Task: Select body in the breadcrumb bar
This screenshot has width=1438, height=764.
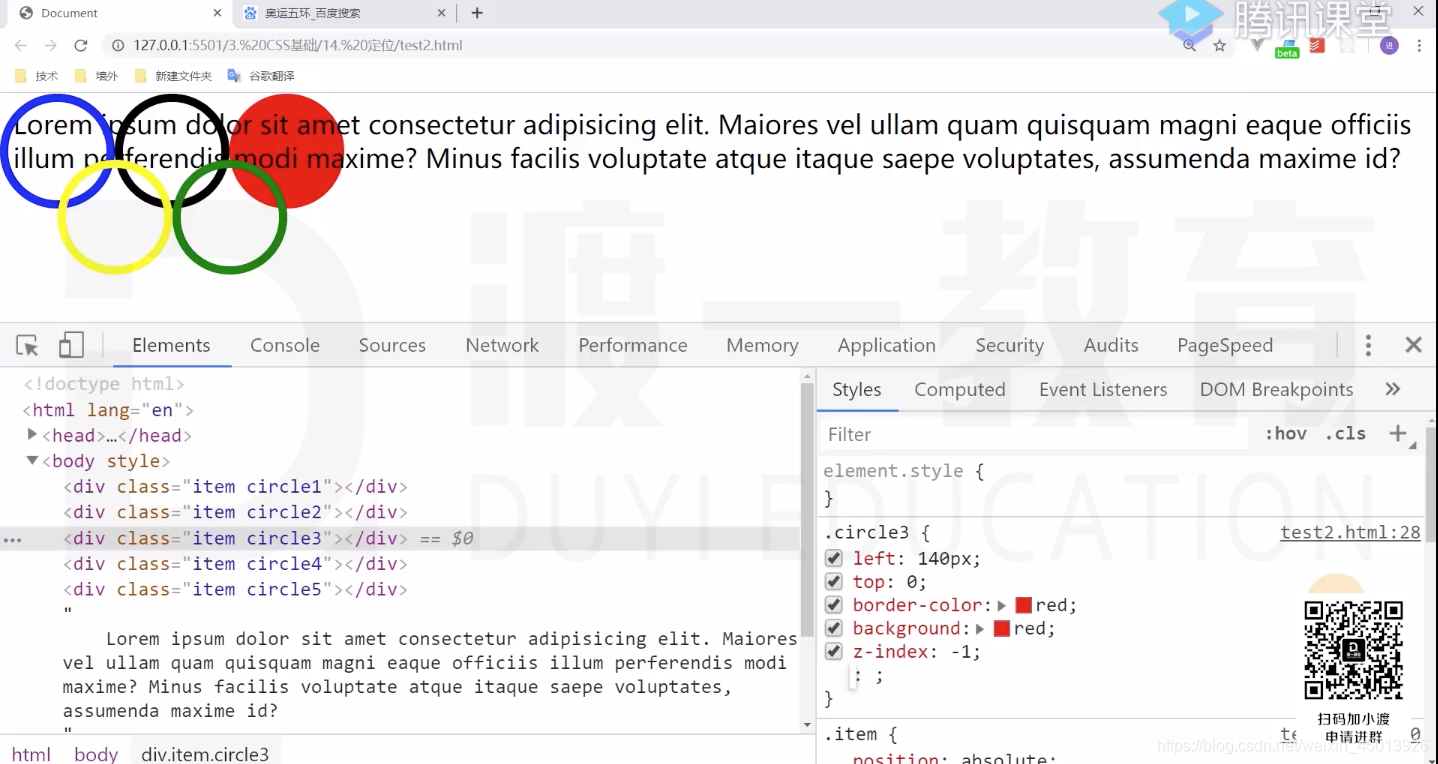Action: (x=96, y=754)
